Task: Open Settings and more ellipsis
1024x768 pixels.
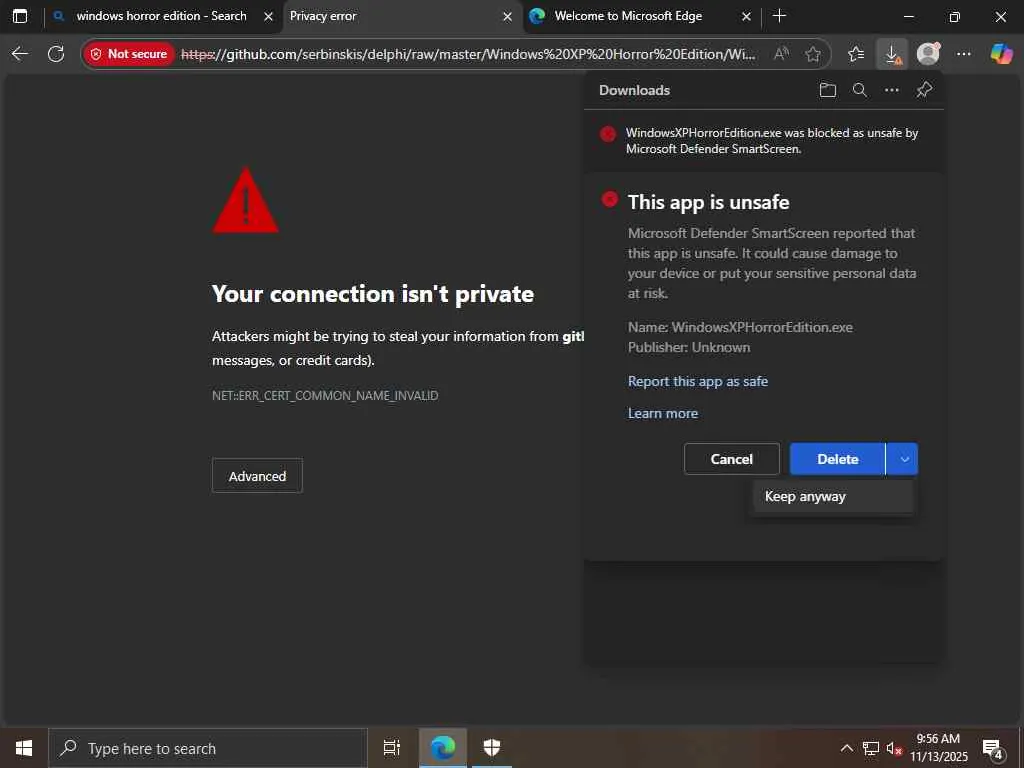Action: point(964,54)
